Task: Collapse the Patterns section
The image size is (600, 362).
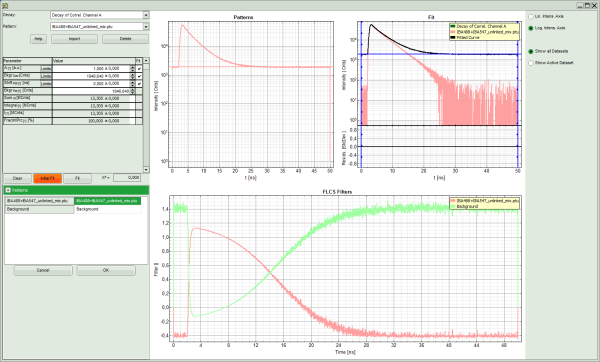Action: click(8, 190)
